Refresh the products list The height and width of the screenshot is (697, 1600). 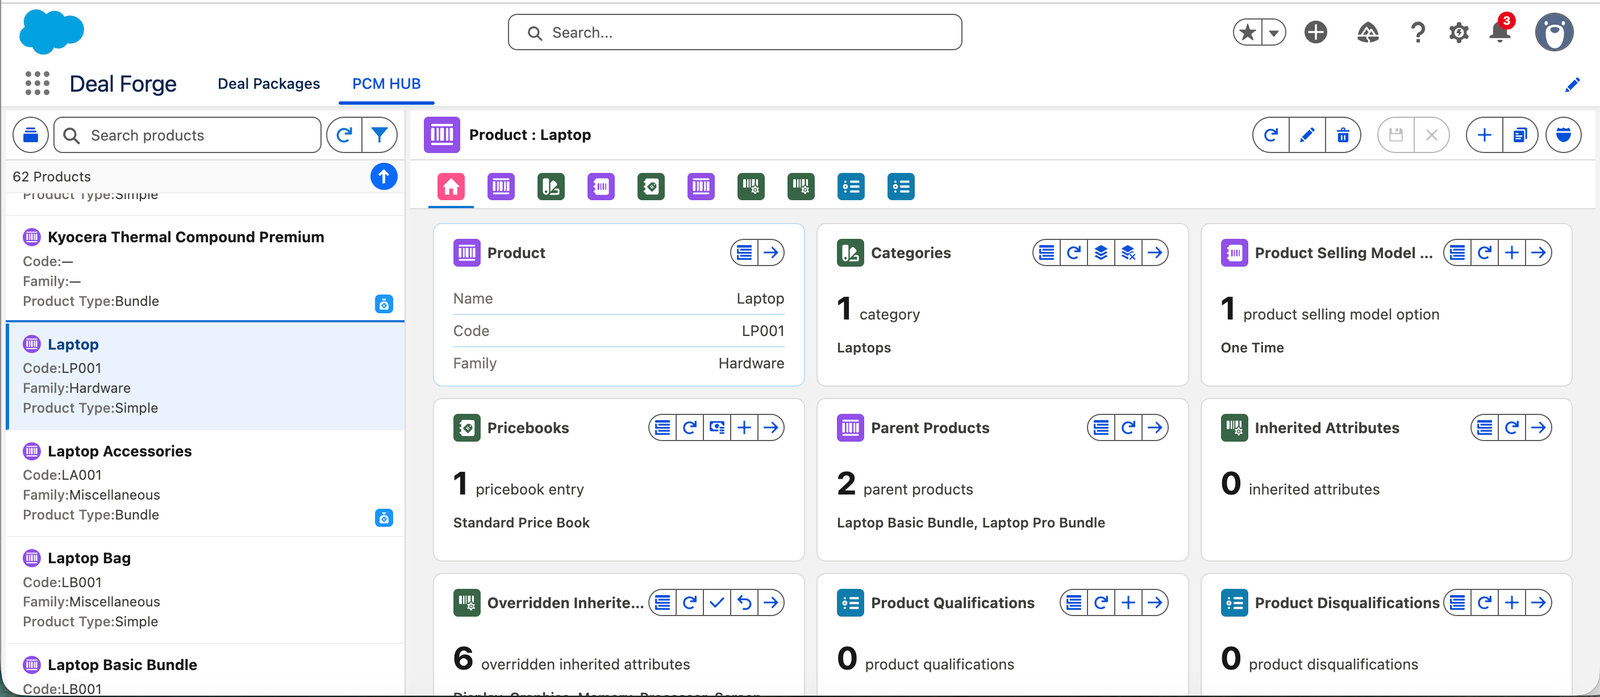pyautogui.click(x=344, y=135)
